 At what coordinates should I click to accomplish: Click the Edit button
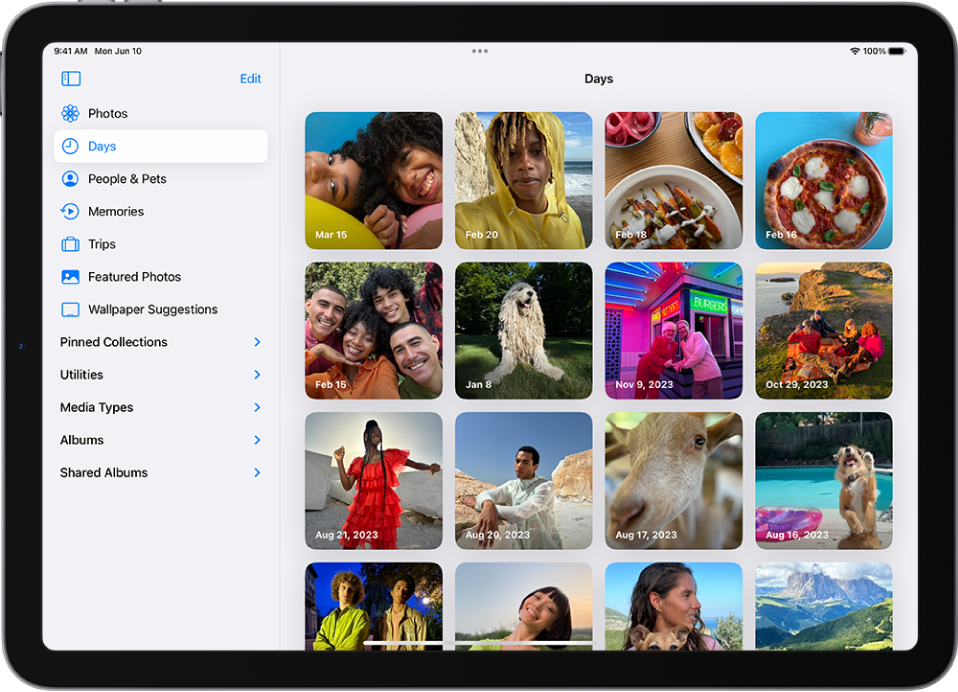(250, 78)
